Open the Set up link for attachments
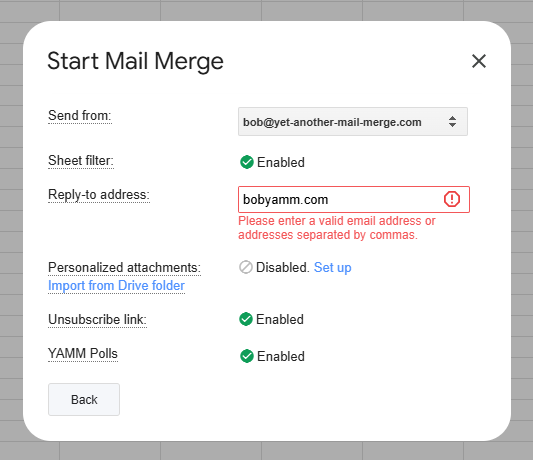Screen dimensions: 533x460 [332, 268]
